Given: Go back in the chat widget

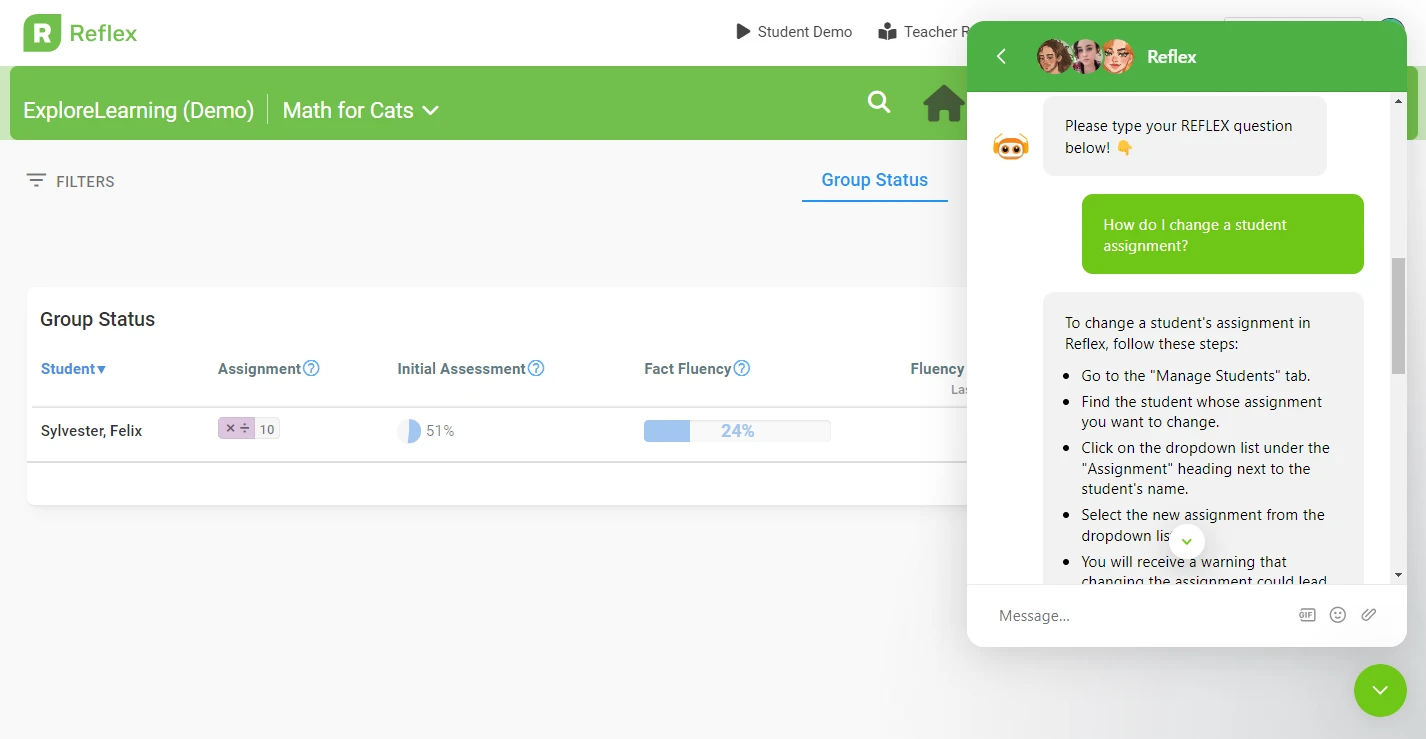Looking at the screenshot, I should 1002,57.
